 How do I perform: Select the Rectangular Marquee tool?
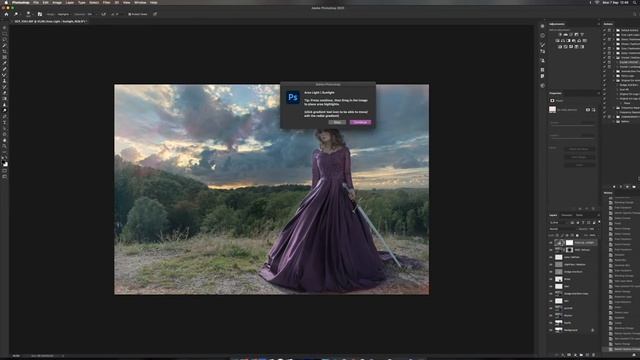click(4, 34)
